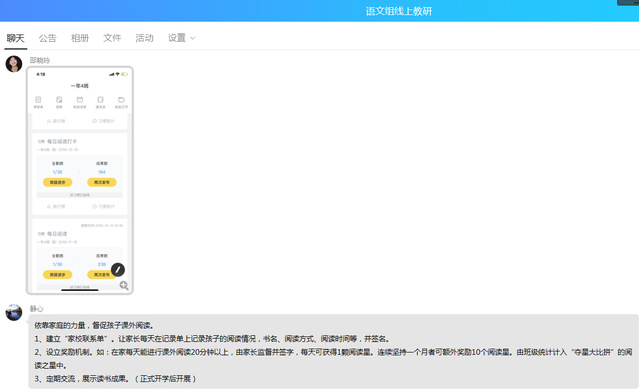Click the magnifier zoom icon on image
This screenshot has height=392, width=639.
[124, 285]
